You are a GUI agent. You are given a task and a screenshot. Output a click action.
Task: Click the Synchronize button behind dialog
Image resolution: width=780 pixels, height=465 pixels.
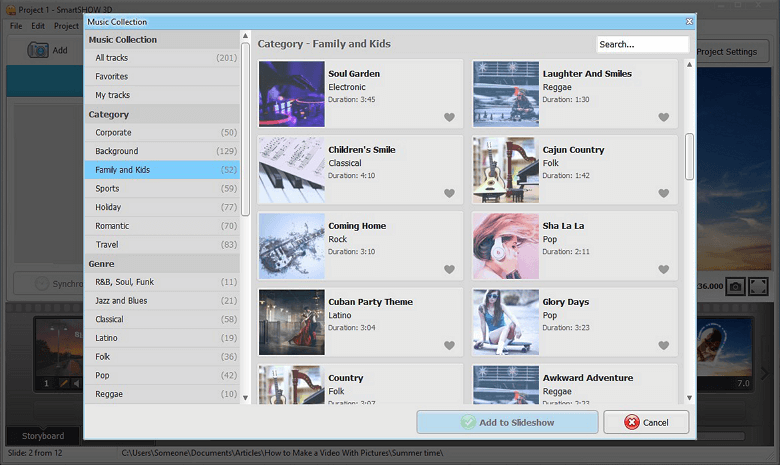coord(49,283)
